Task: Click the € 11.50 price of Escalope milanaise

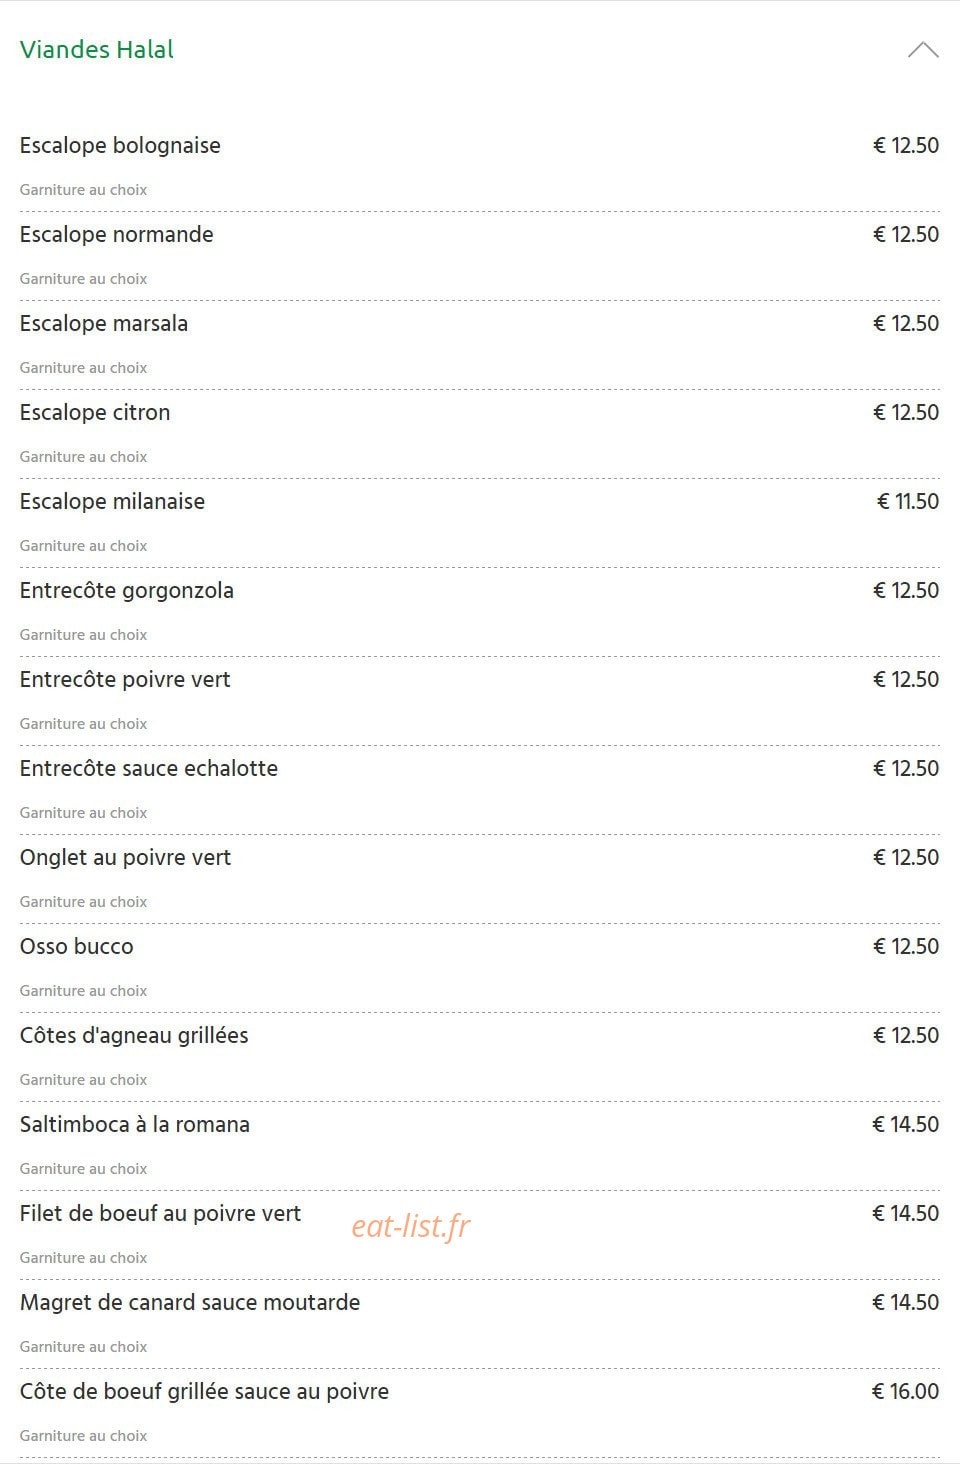Action: tap(908, 502)
